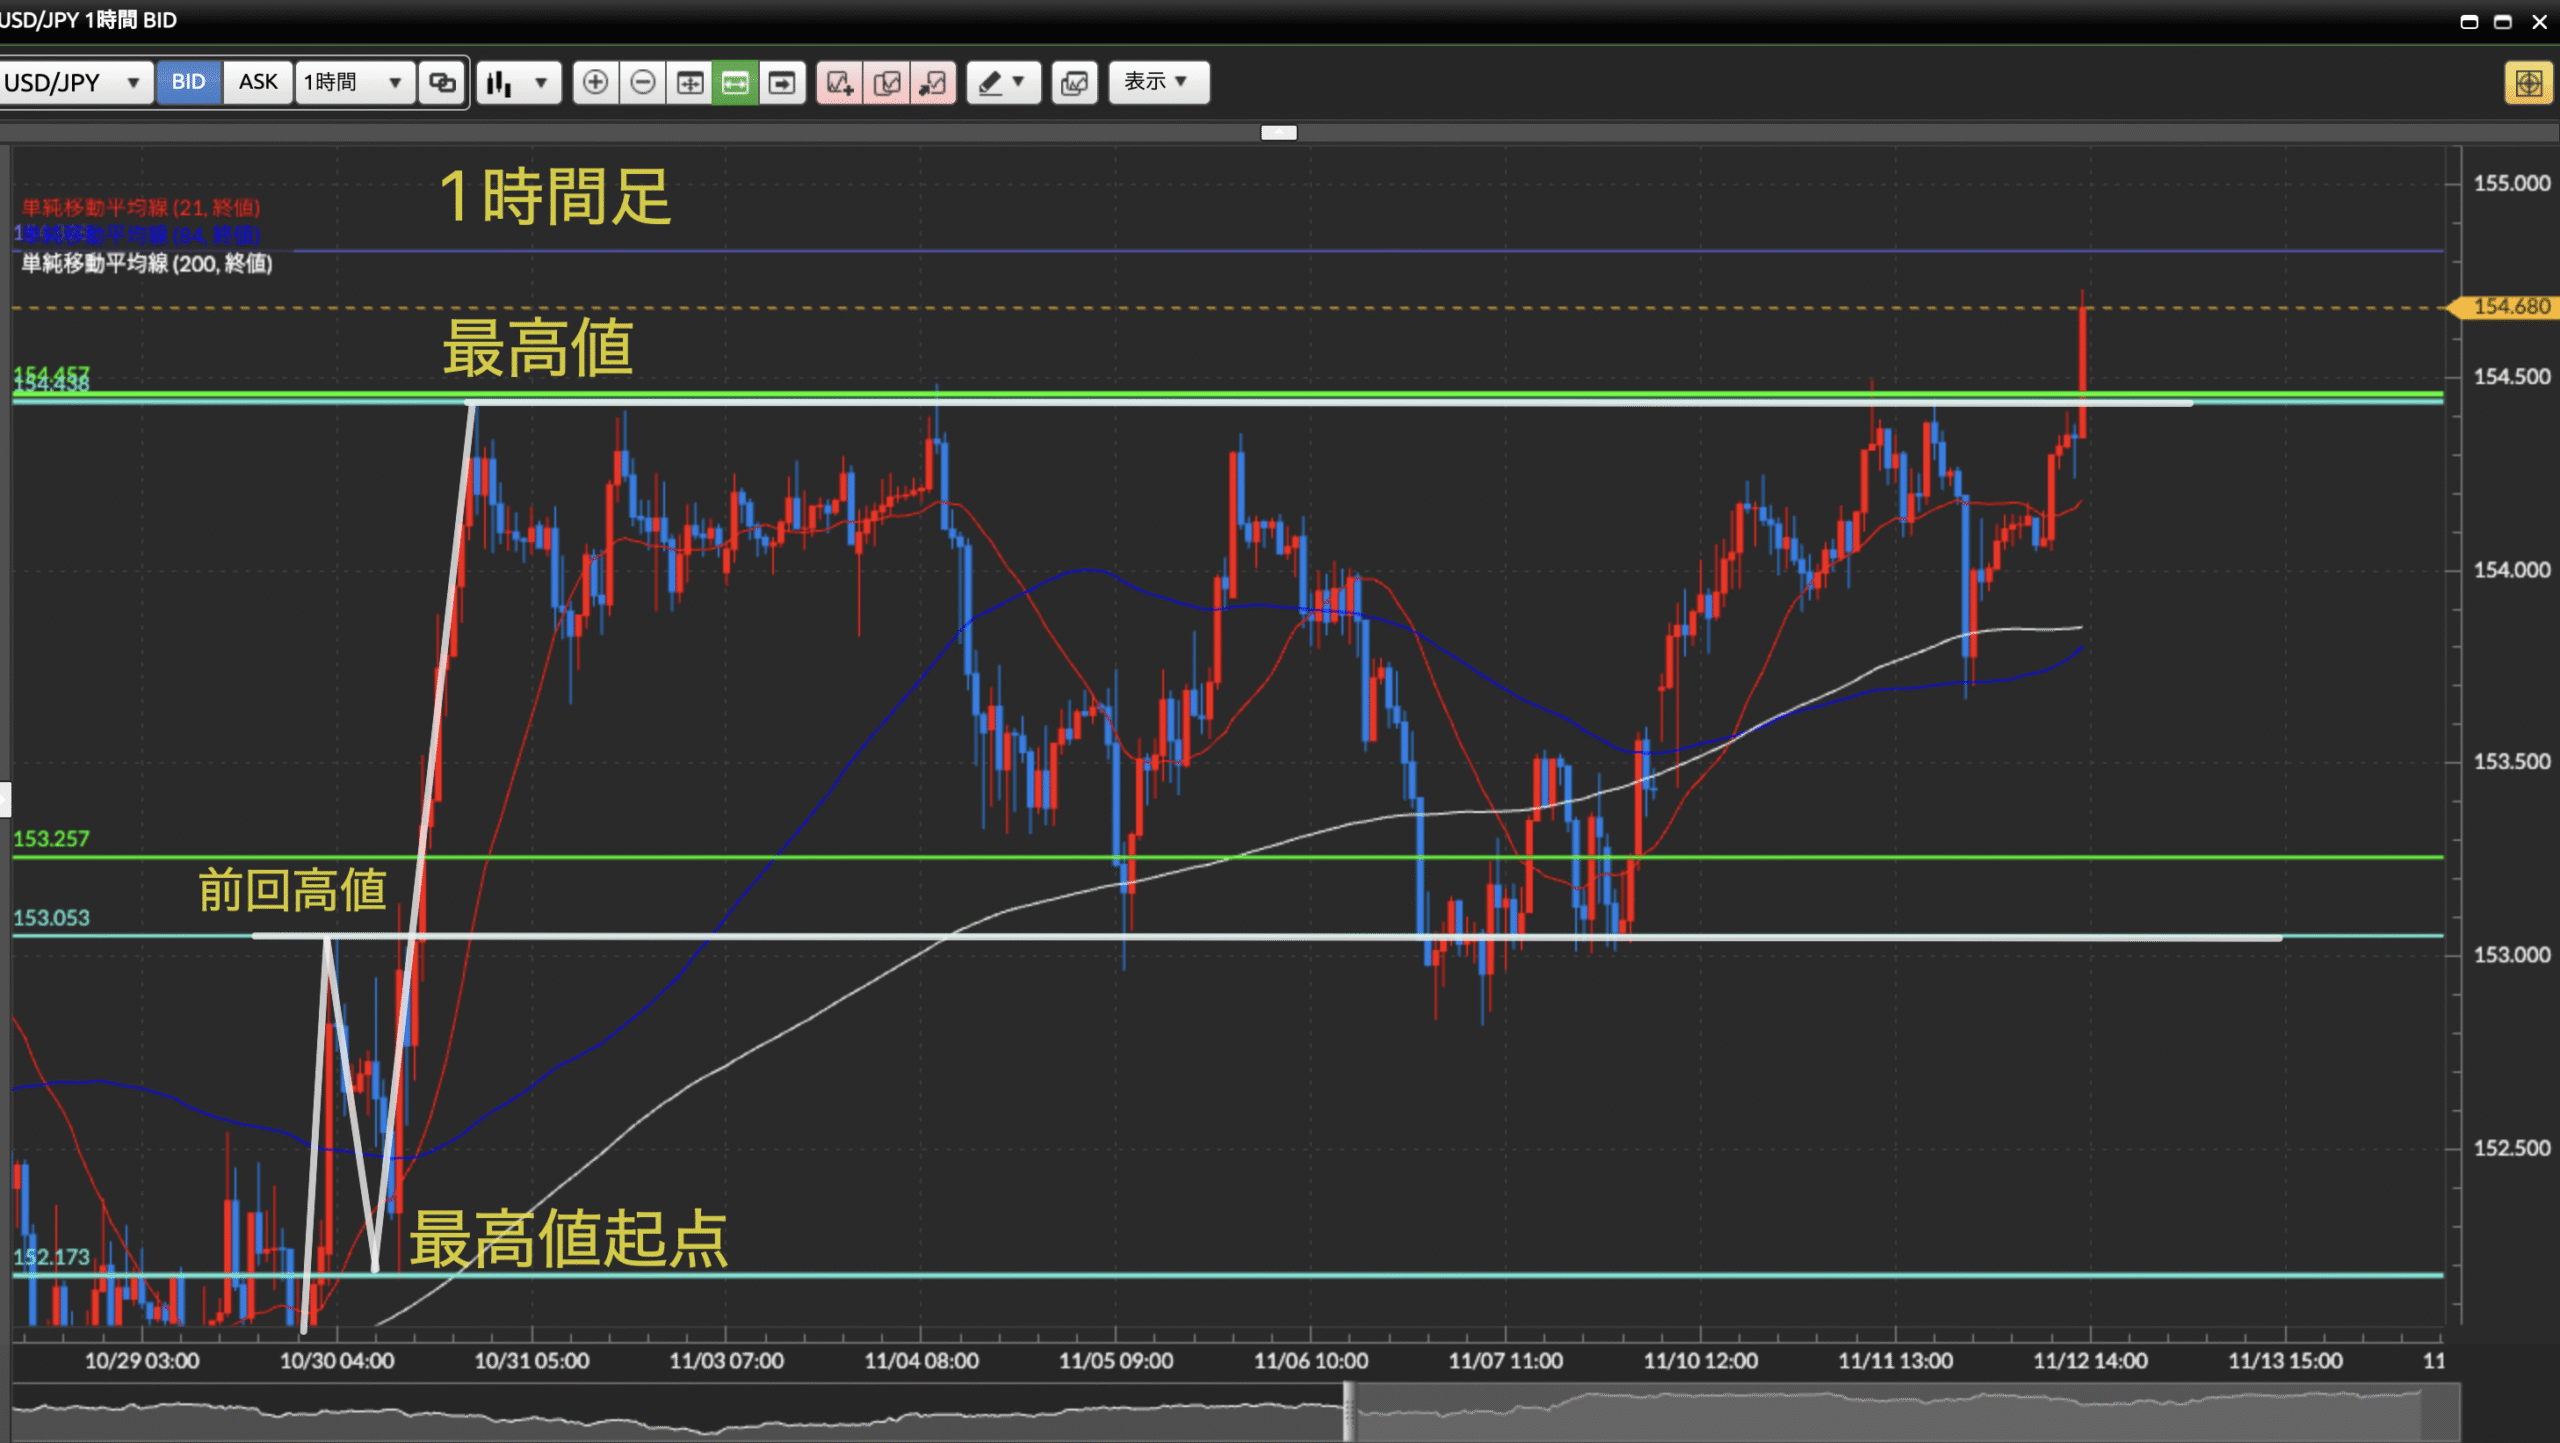
Task: Click the pink duplicate indicator settings button
Action: (x=886, y=82)
